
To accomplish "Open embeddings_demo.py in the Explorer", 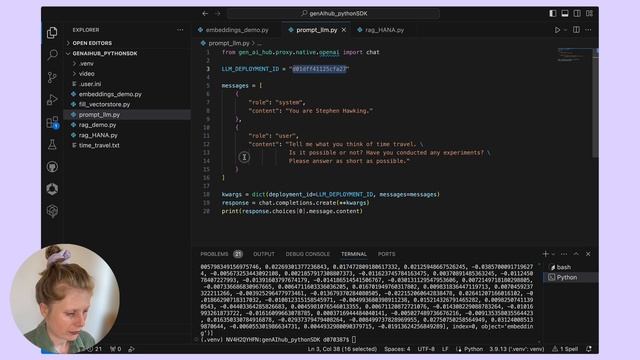I will 110,94.
